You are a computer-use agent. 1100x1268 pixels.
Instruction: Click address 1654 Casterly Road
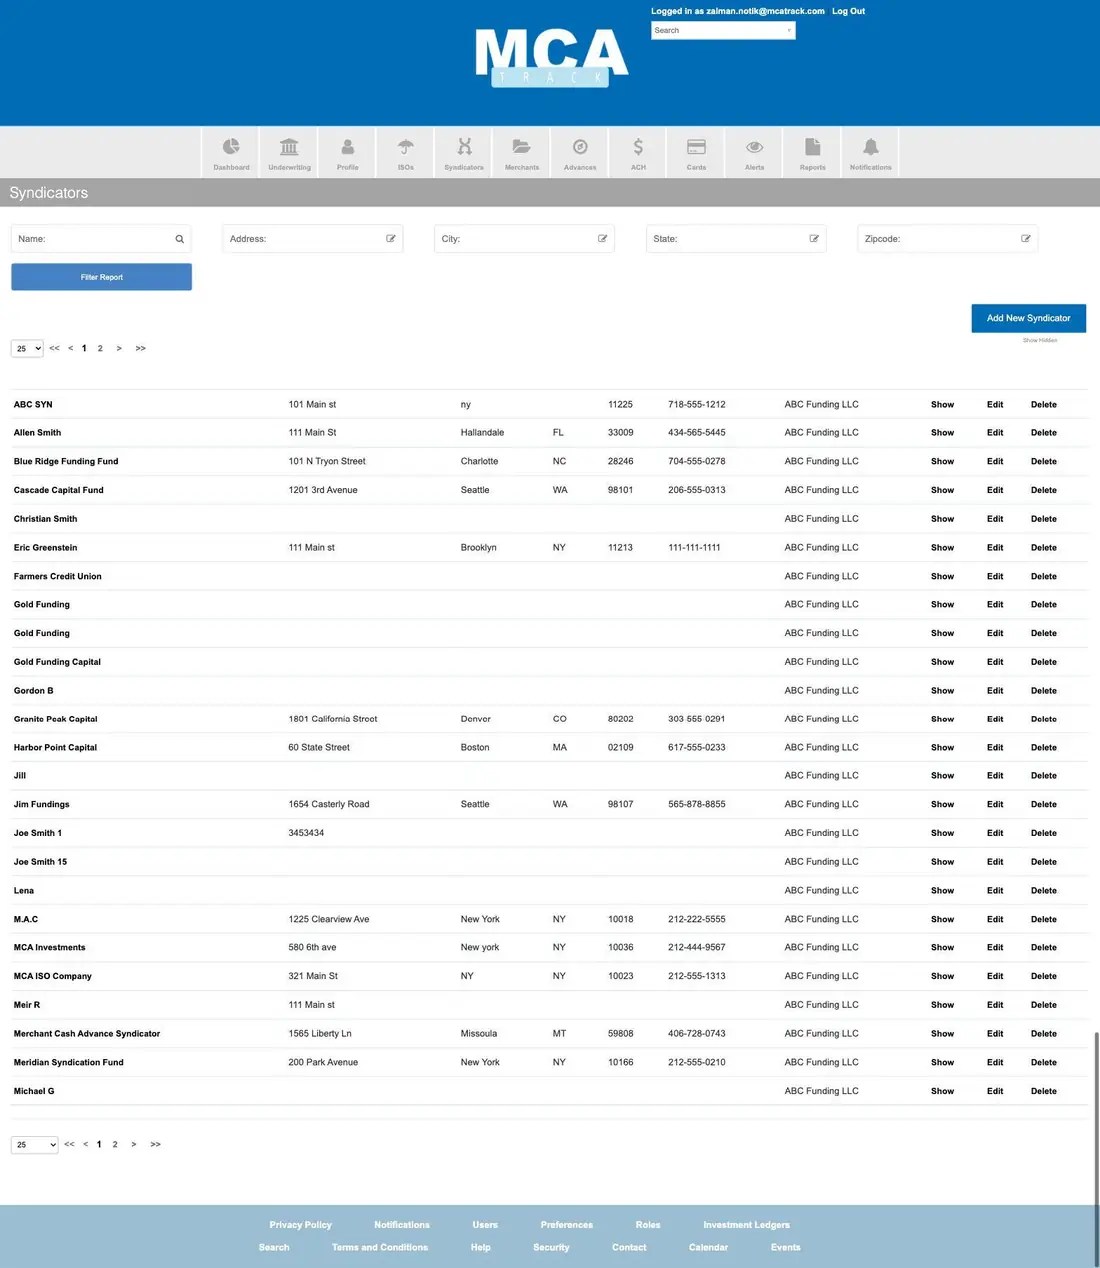click(329, 805)
